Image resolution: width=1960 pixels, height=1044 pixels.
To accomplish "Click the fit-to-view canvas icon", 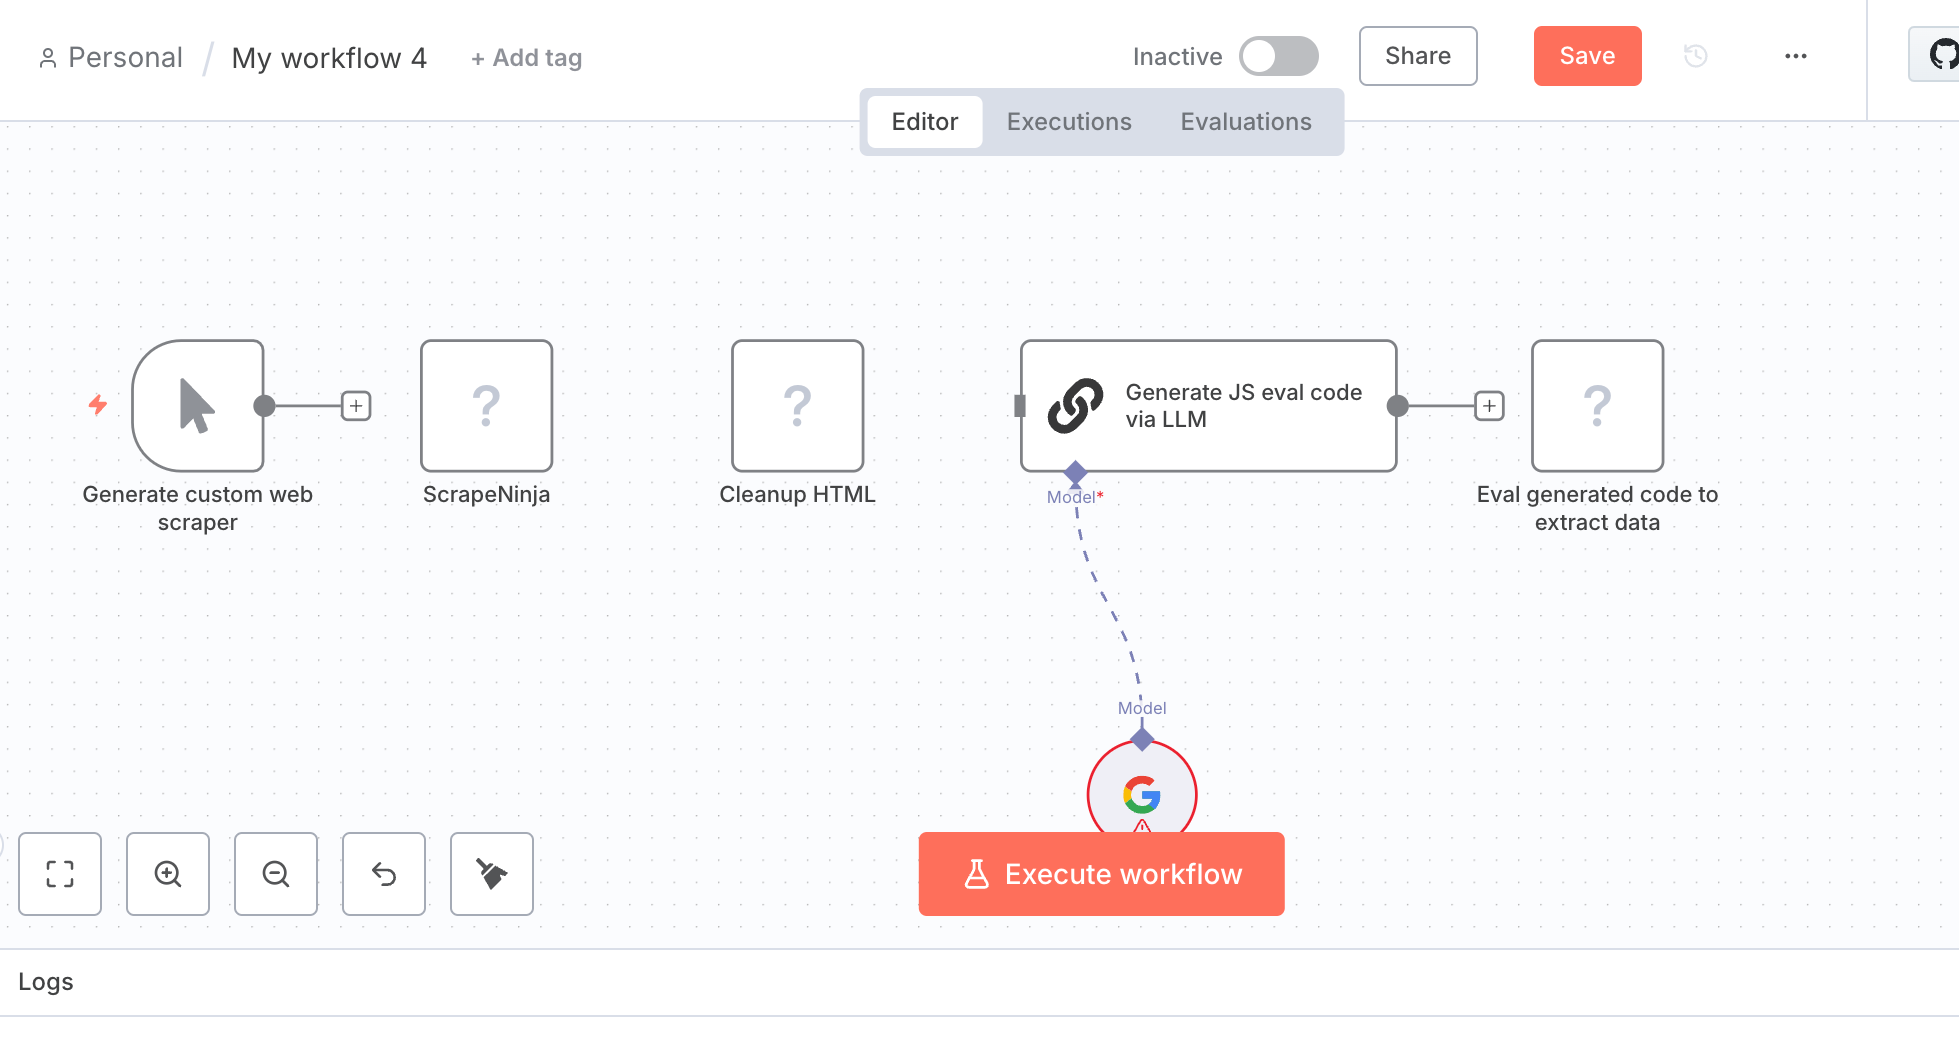I will point(60,874).
